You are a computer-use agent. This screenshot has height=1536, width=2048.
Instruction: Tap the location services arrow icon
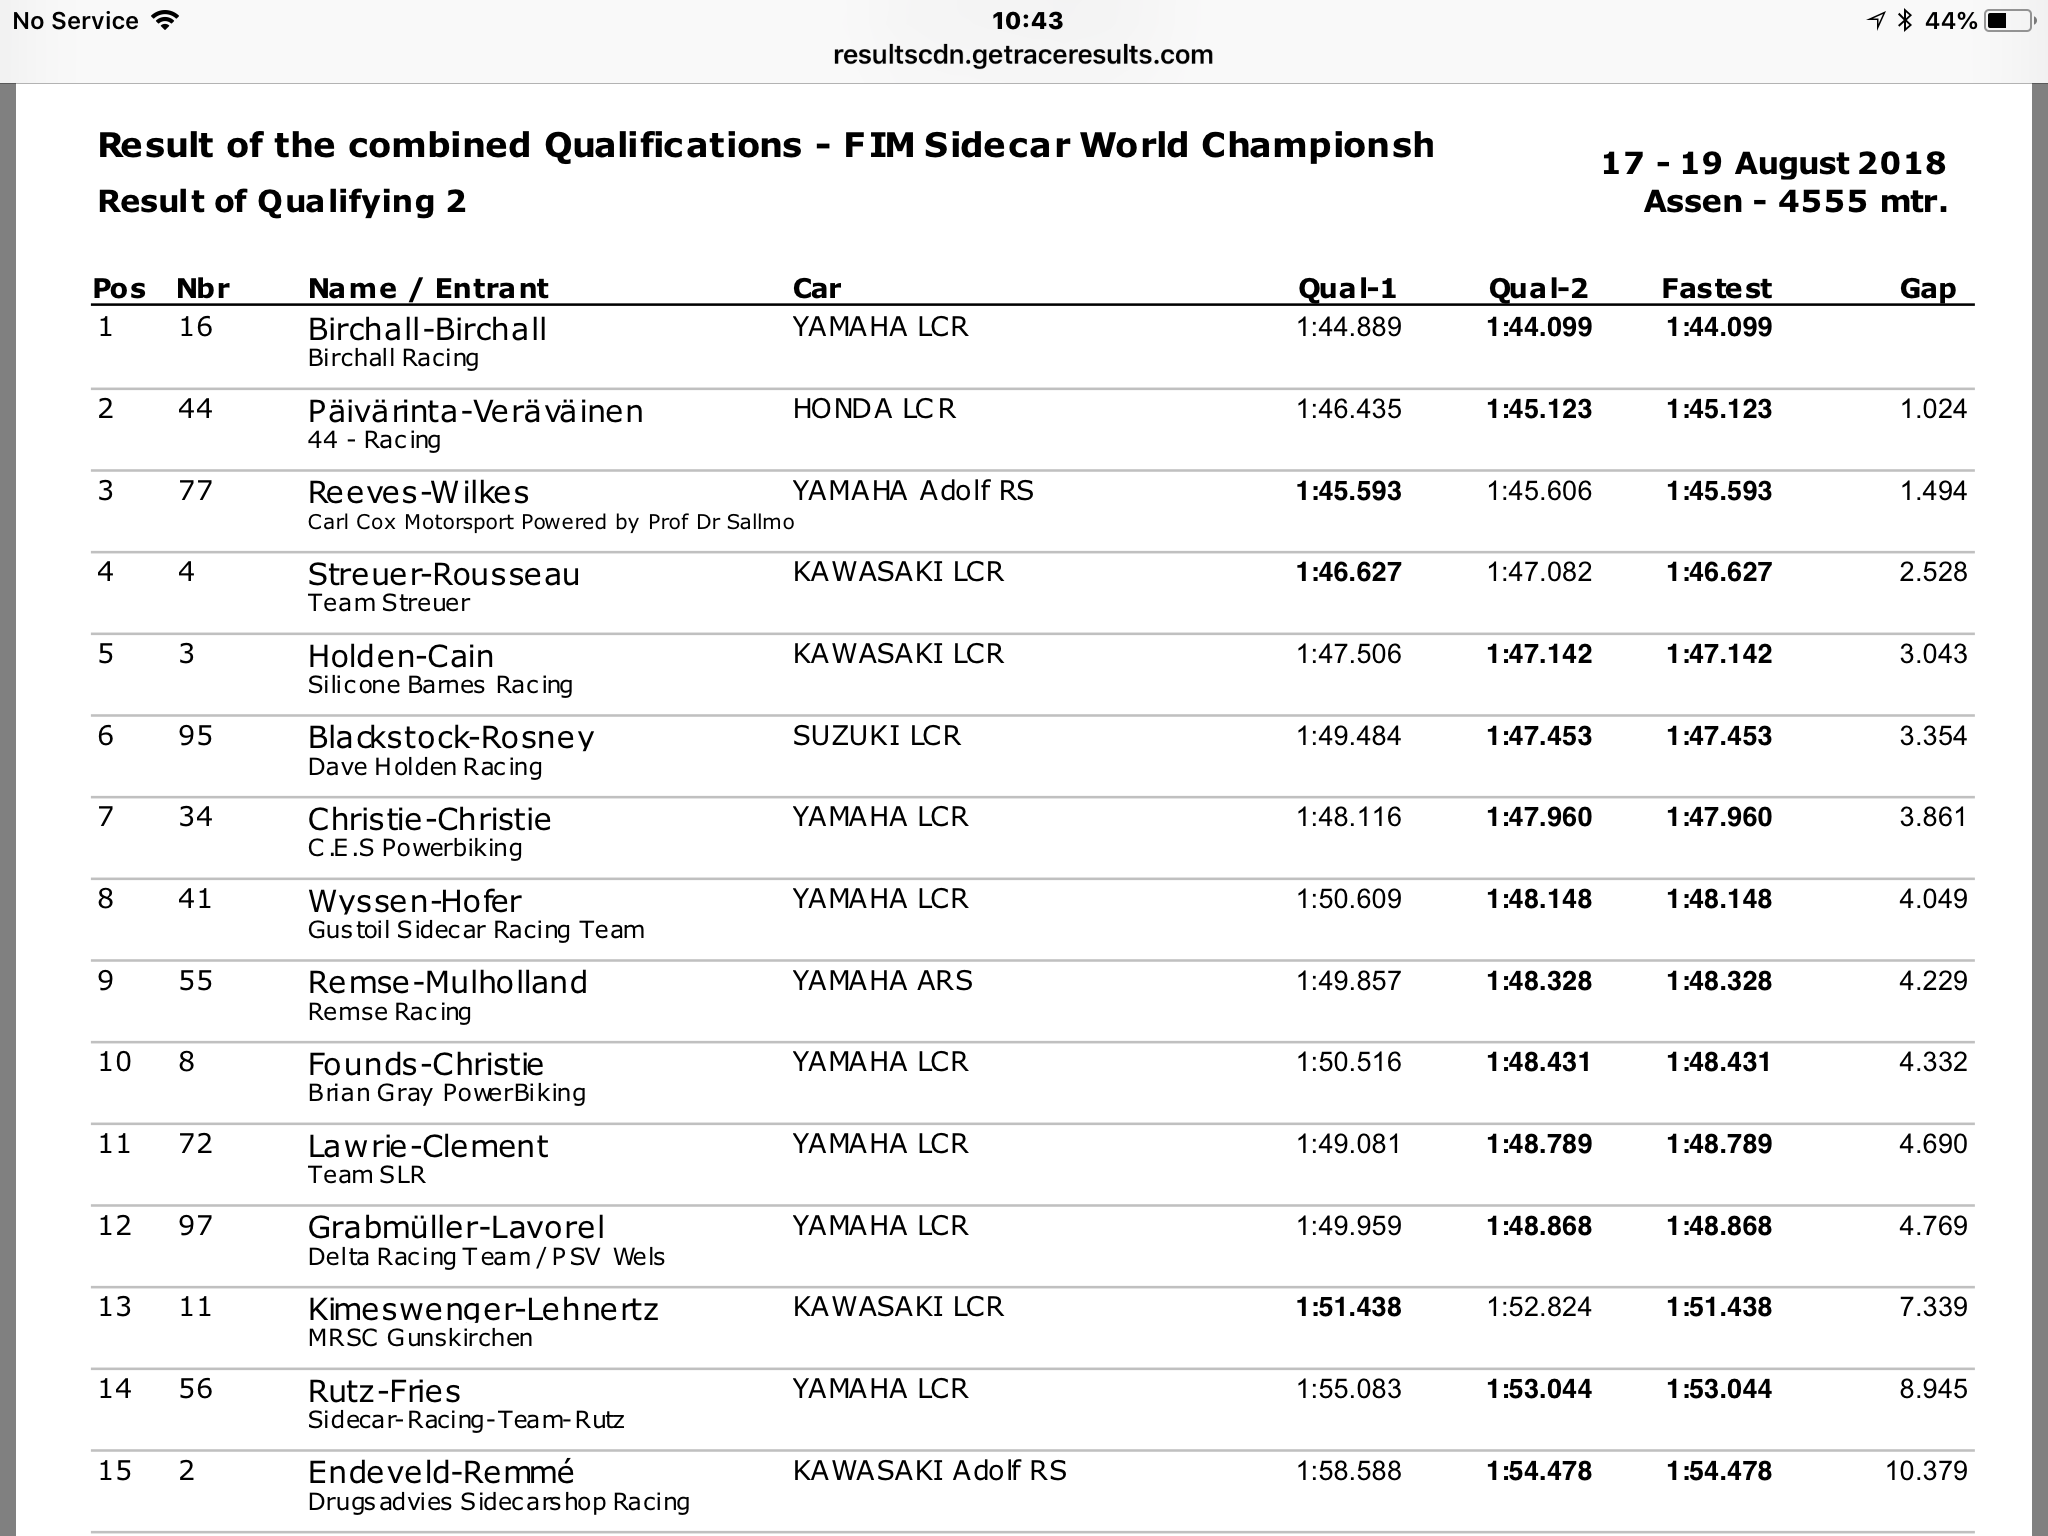point(1876,20)
